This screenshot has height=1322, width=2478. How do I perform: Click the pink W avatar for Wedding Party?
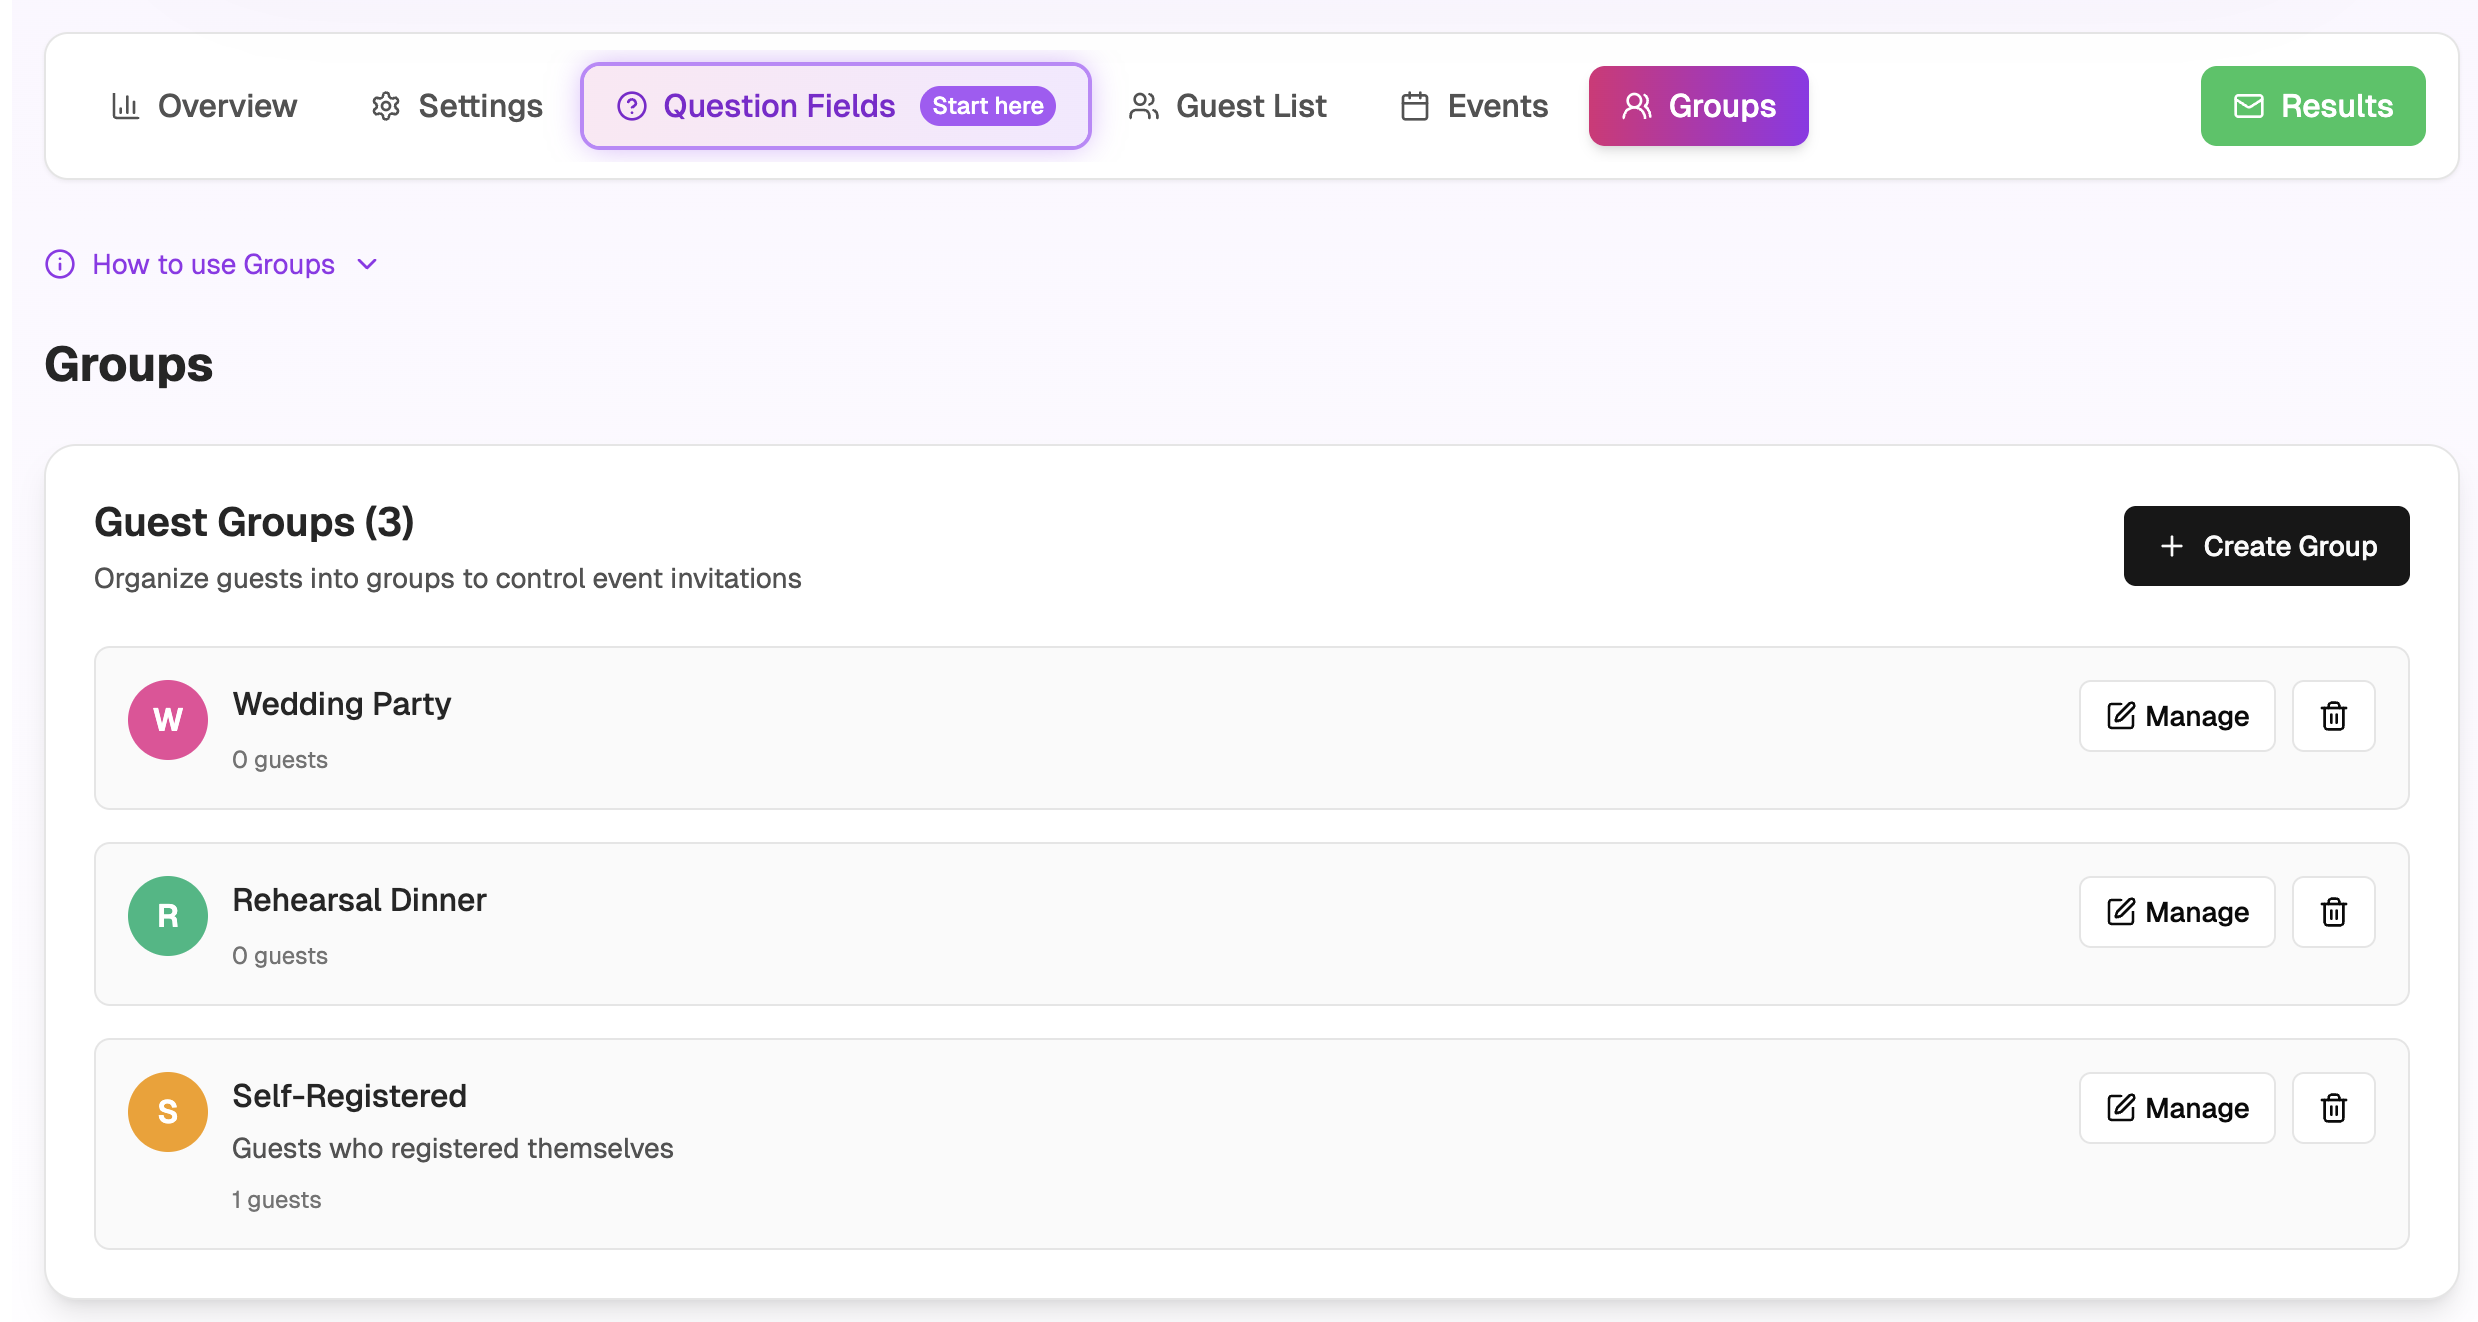[x=167, y=719]
